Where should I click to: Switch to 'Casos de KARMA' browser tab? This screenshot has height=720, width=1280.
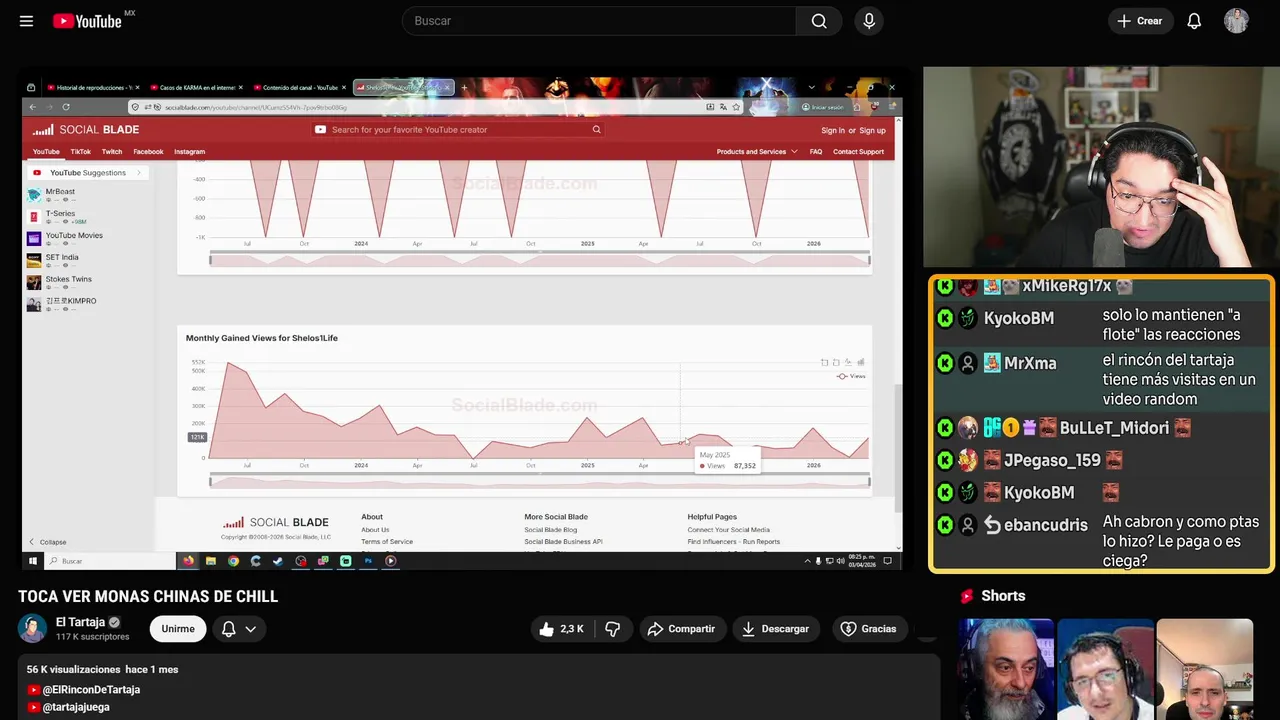point(194,88)
